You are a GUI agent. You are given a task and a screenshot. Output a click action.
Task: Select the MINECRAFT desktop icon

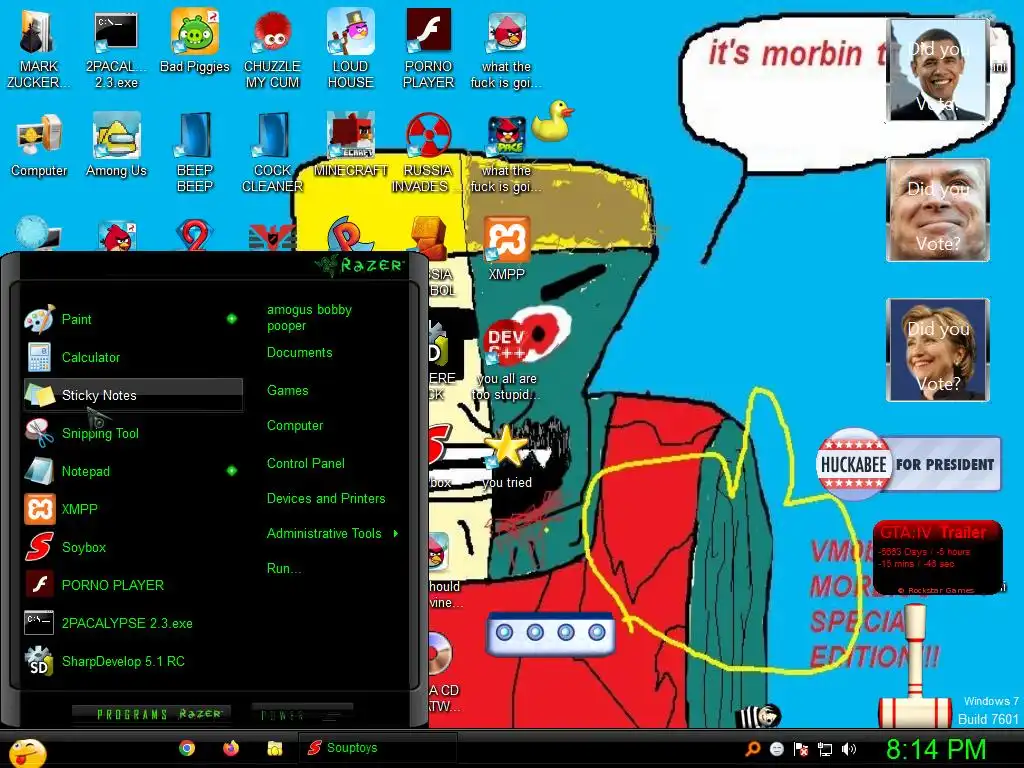(x=351, y=145)
